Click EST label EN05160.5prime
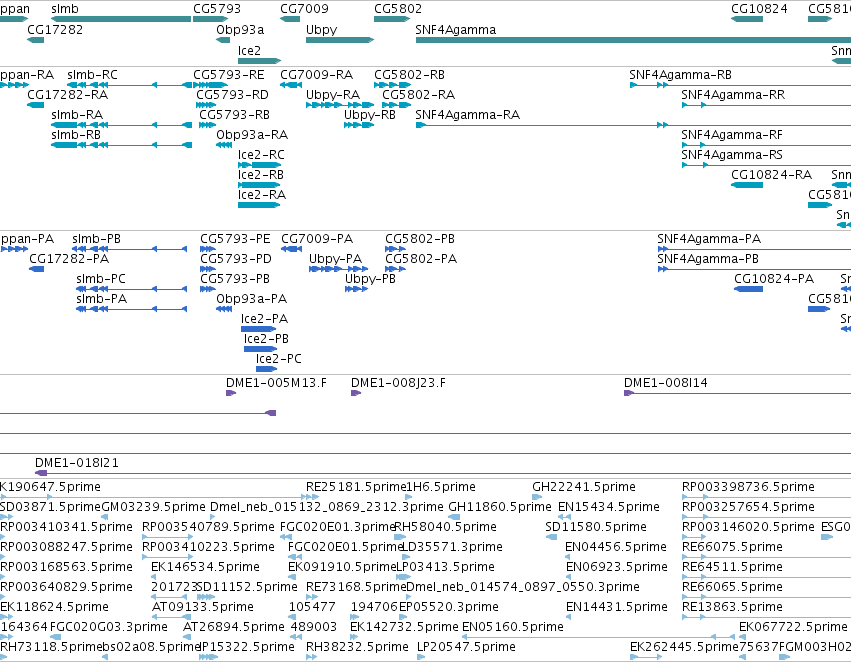This screenshot has height=662, width=851. 513,627
